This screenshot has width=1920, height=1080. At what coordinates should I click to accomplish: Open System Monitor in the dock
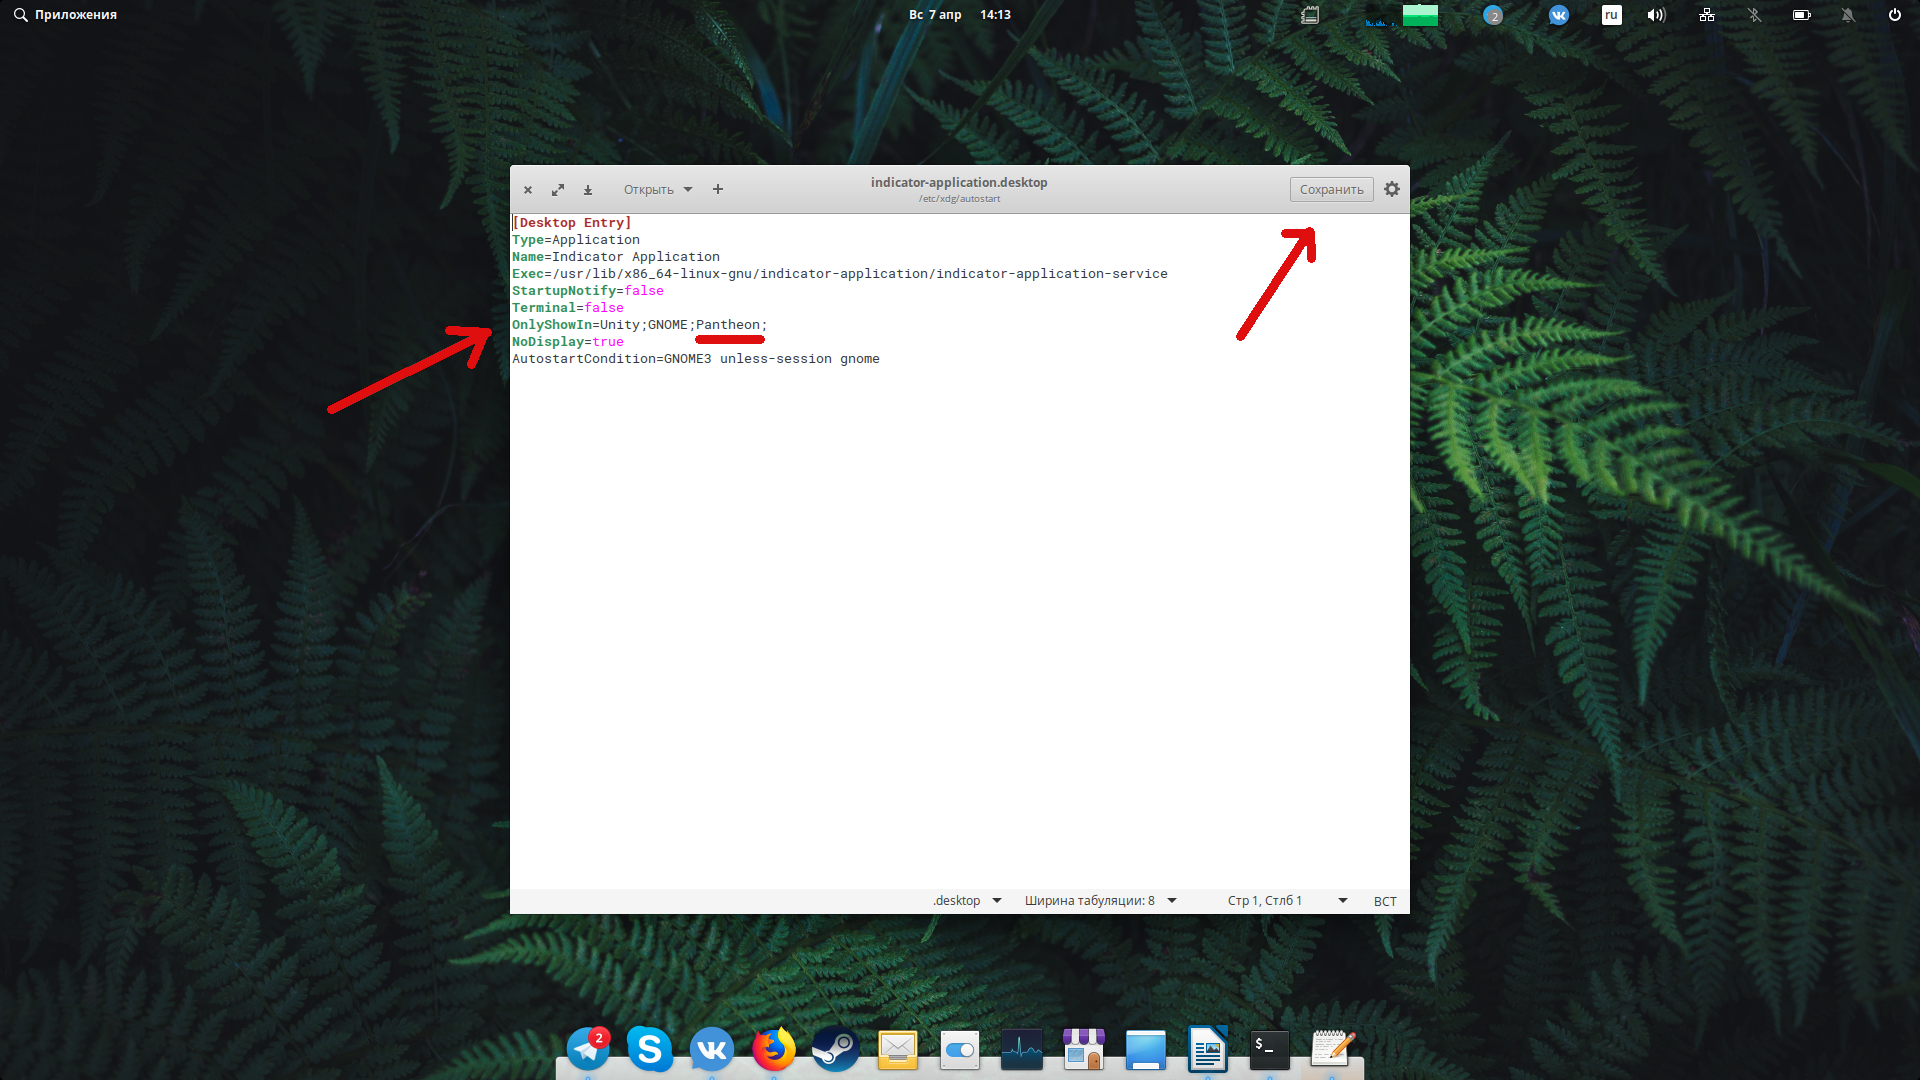point(1022,1050)
